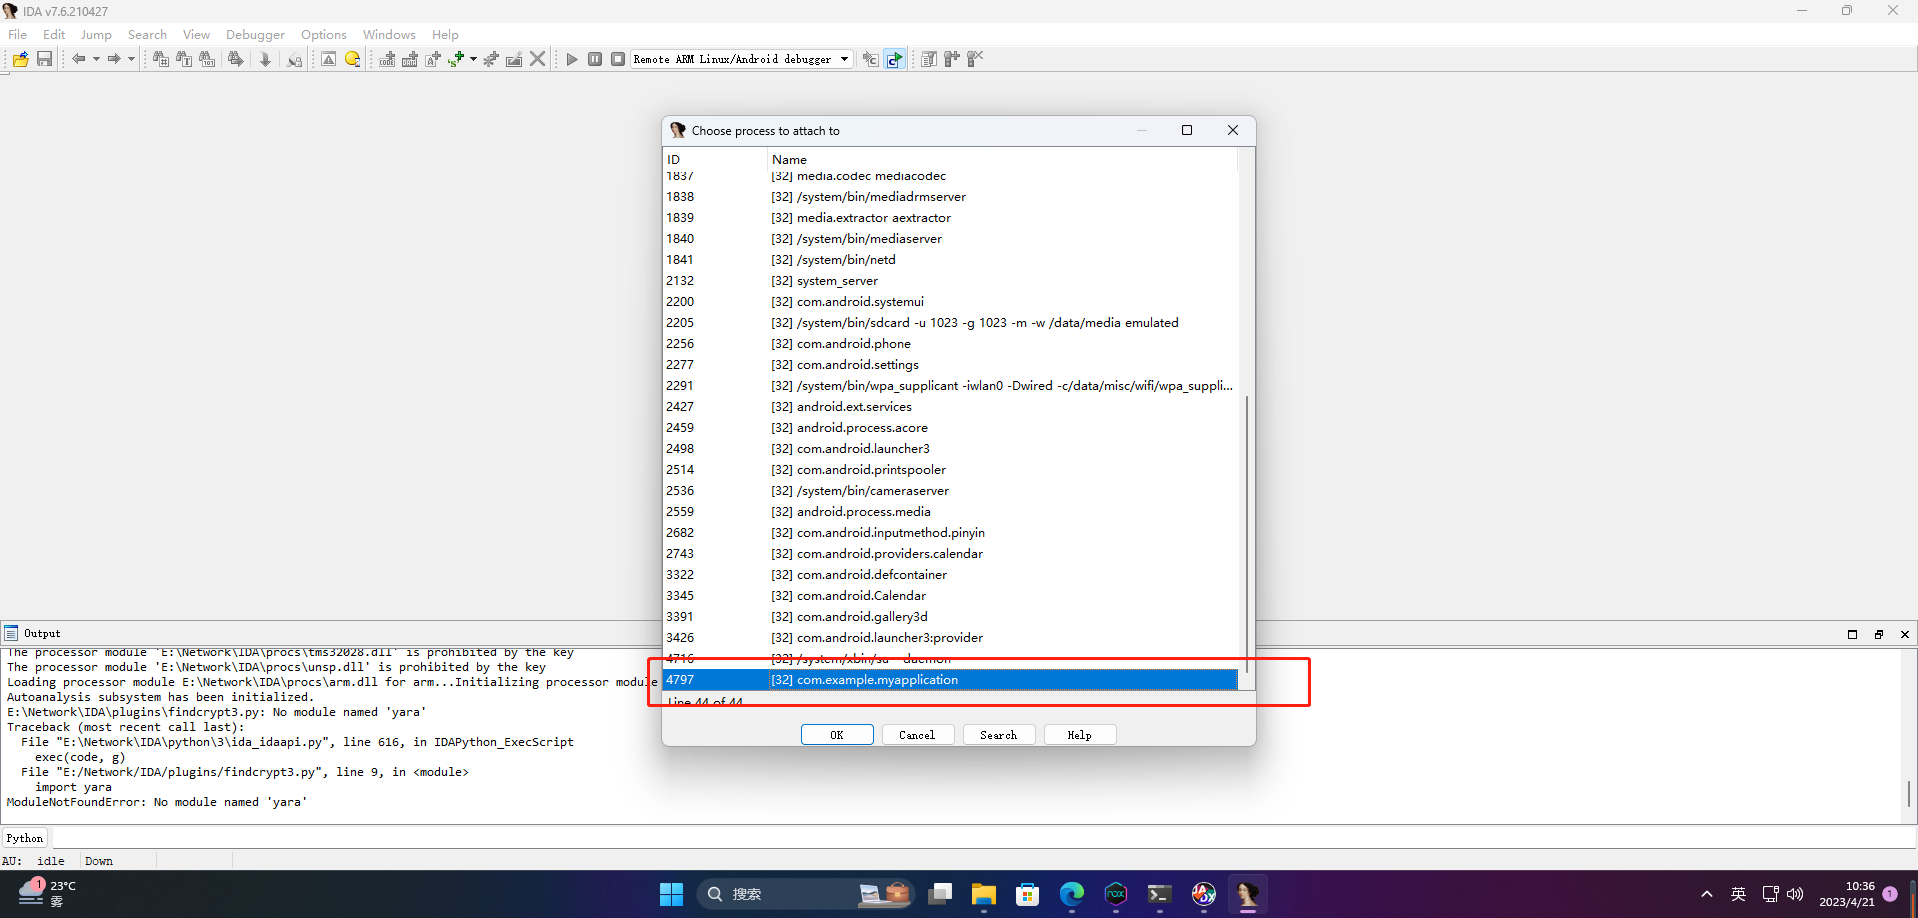Jump back with the left arrow icon
The width and height of the screenshot is (1918, 918).
(x=78, y=59)
